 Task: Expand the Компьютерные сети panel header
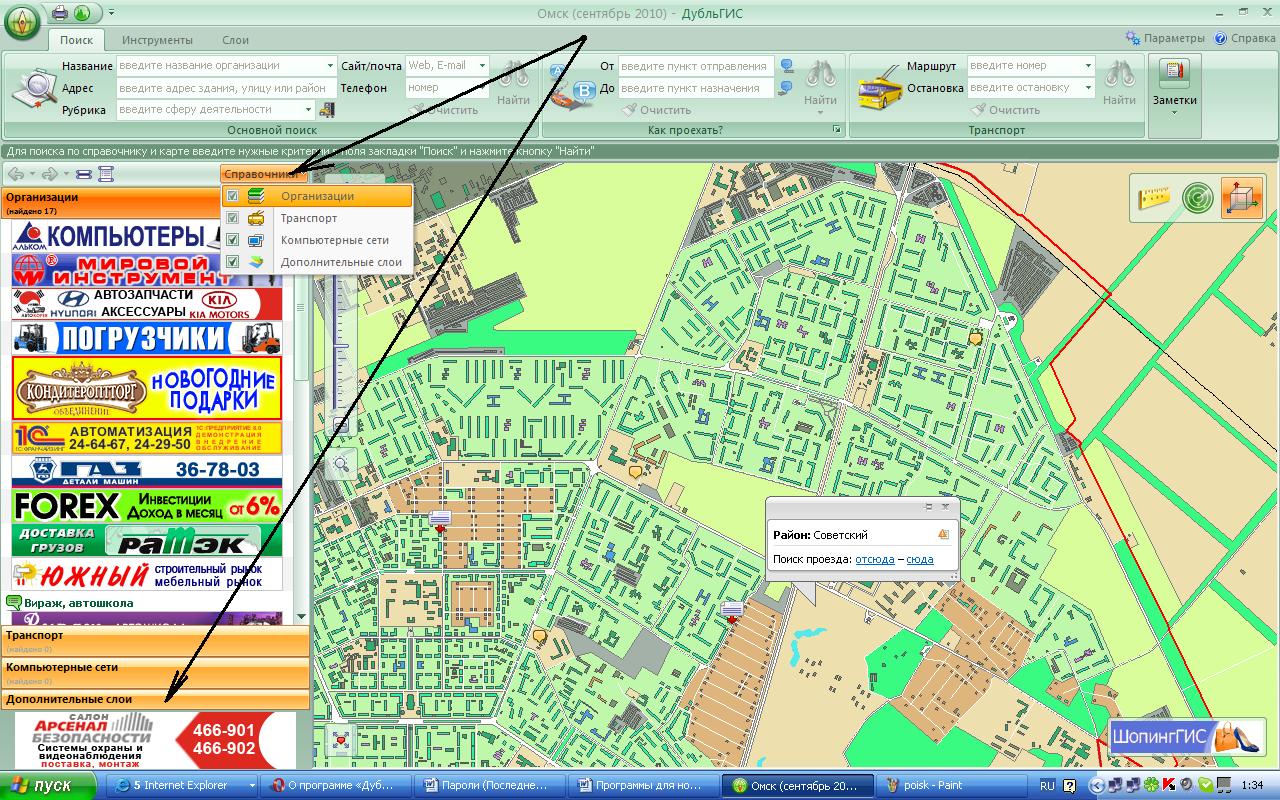pos(155,672)
